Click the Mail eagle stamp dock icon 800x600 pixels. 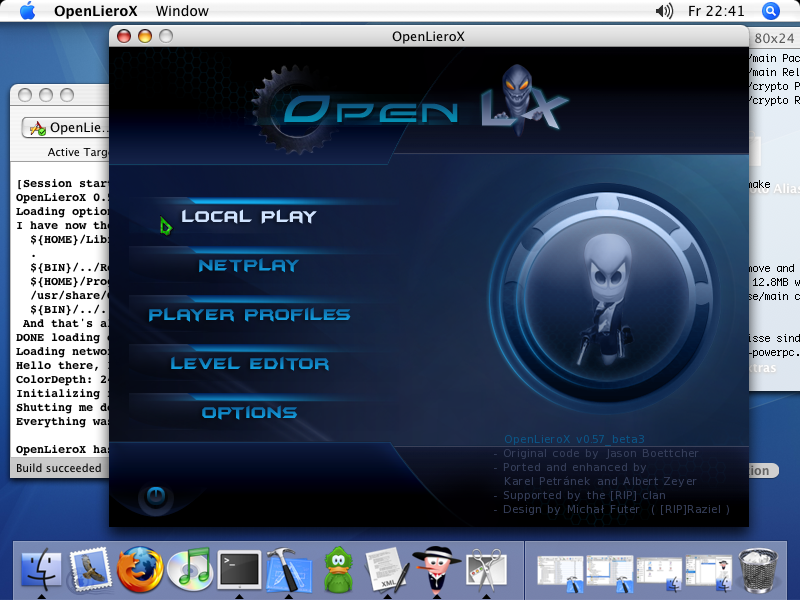tap(90, 570)
